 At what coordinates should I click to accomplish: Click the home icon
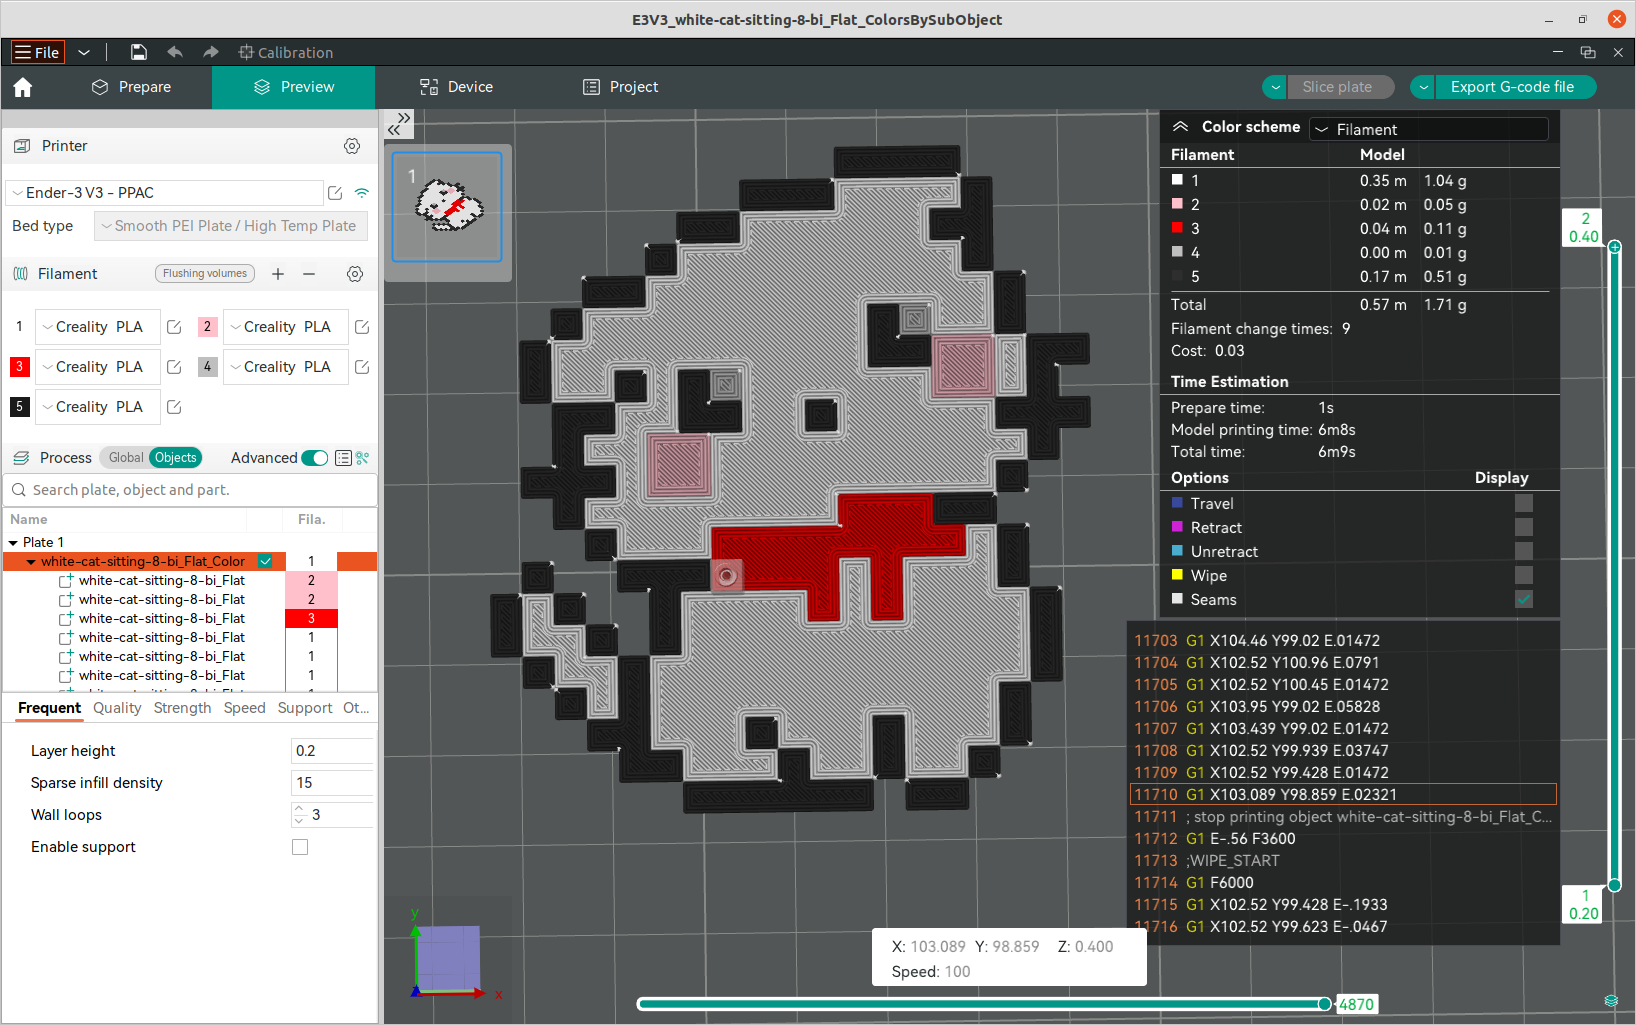(x=23, y=87)
